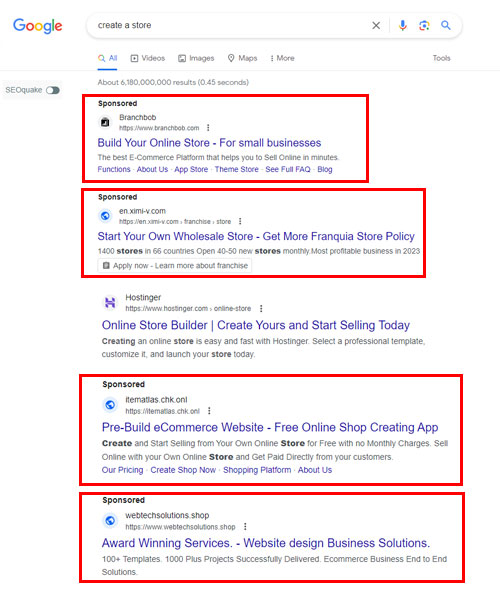Click the itematlas.chk.onl globe favicon

click(x=110, y=405)
